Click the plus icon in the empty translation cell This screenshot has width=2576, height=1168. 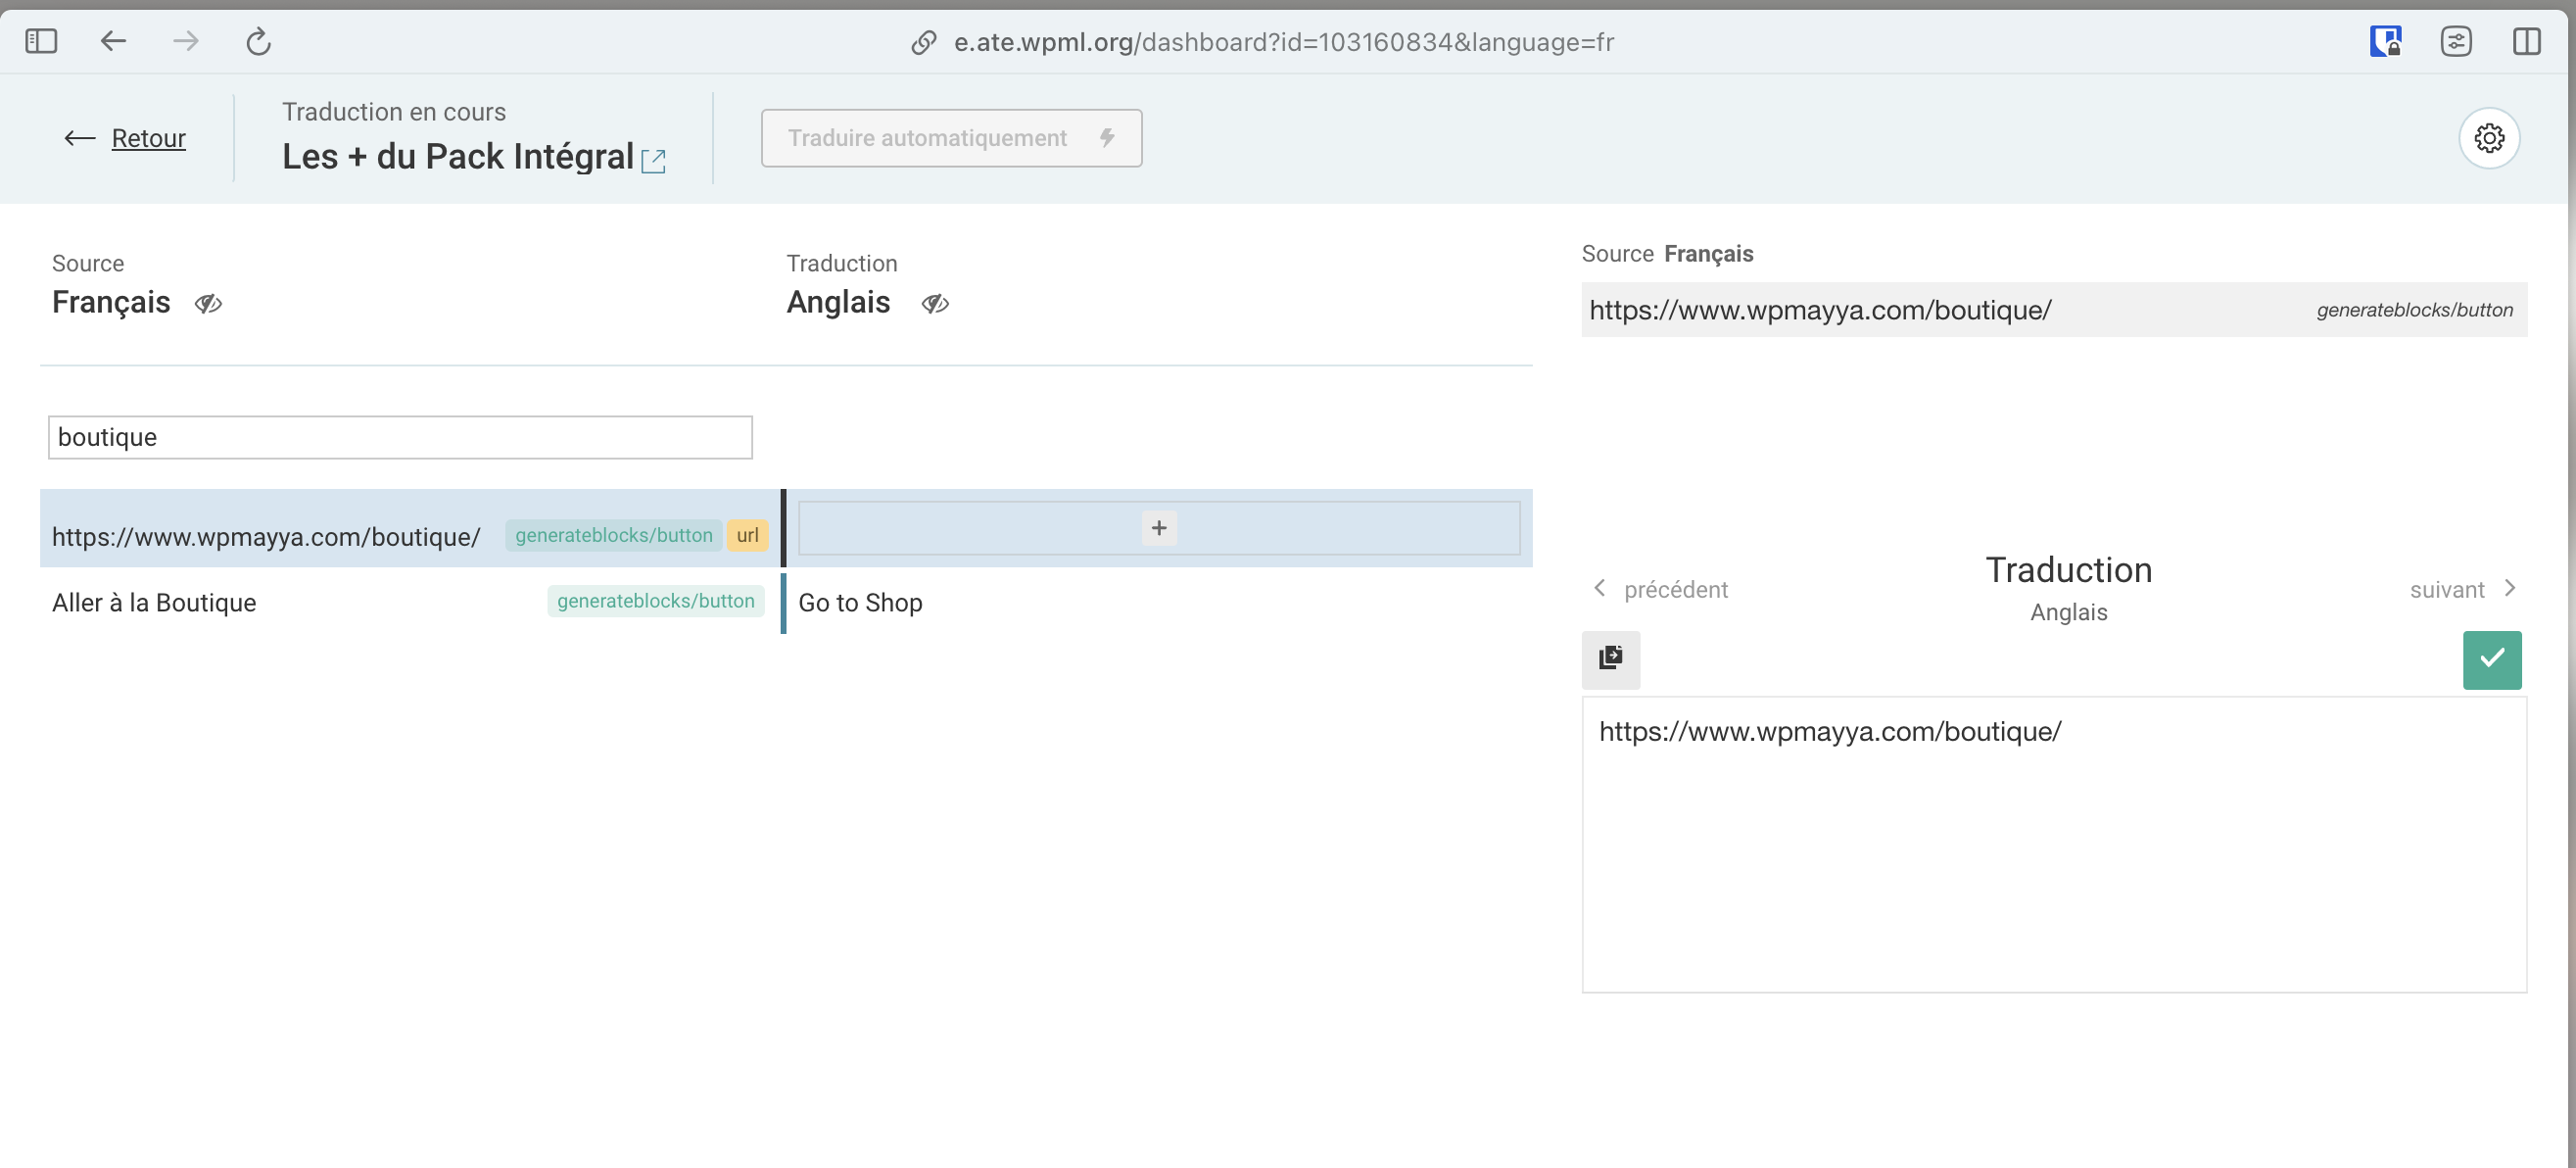click(x=1158, y=528)
